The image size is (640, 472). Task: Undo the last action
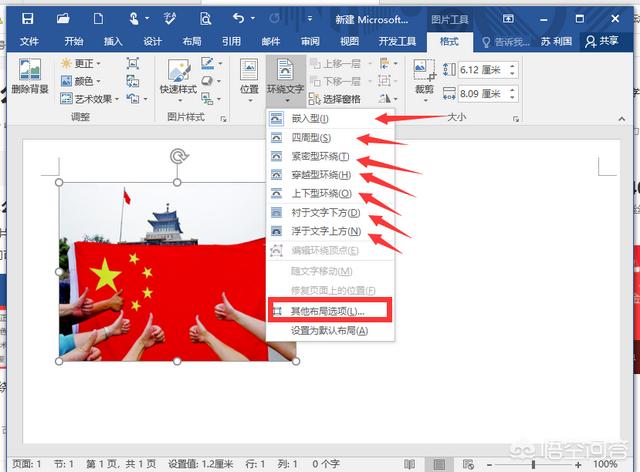tap(238, 18)
